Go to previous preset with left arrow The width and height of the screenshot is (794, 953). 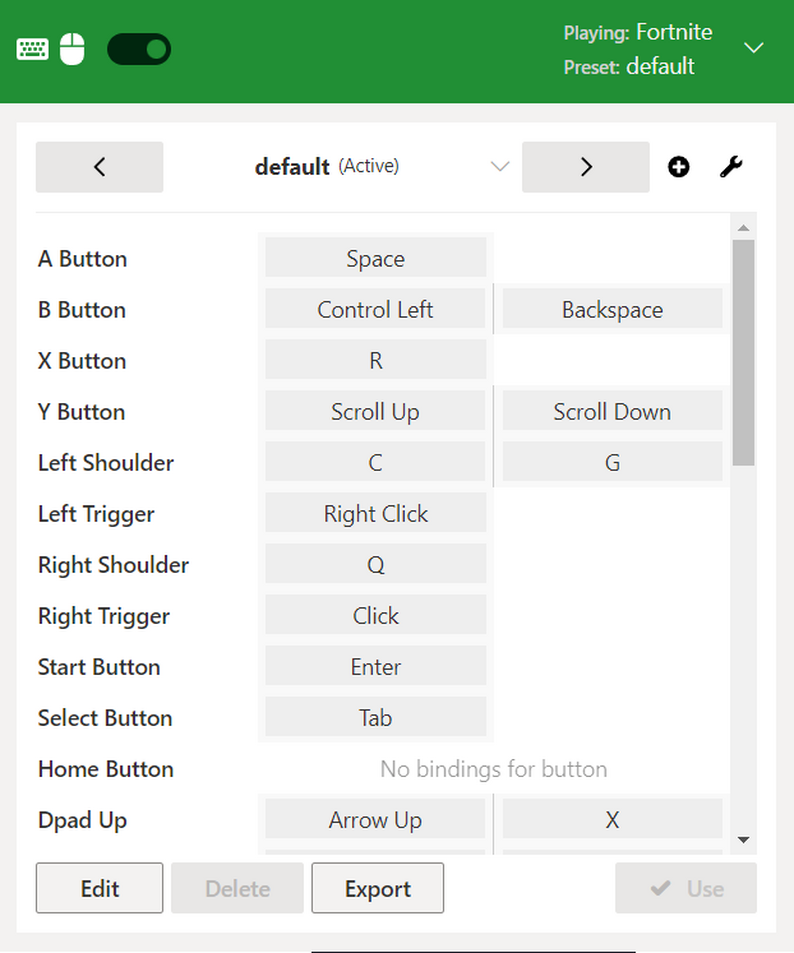(x=99, y=167)
